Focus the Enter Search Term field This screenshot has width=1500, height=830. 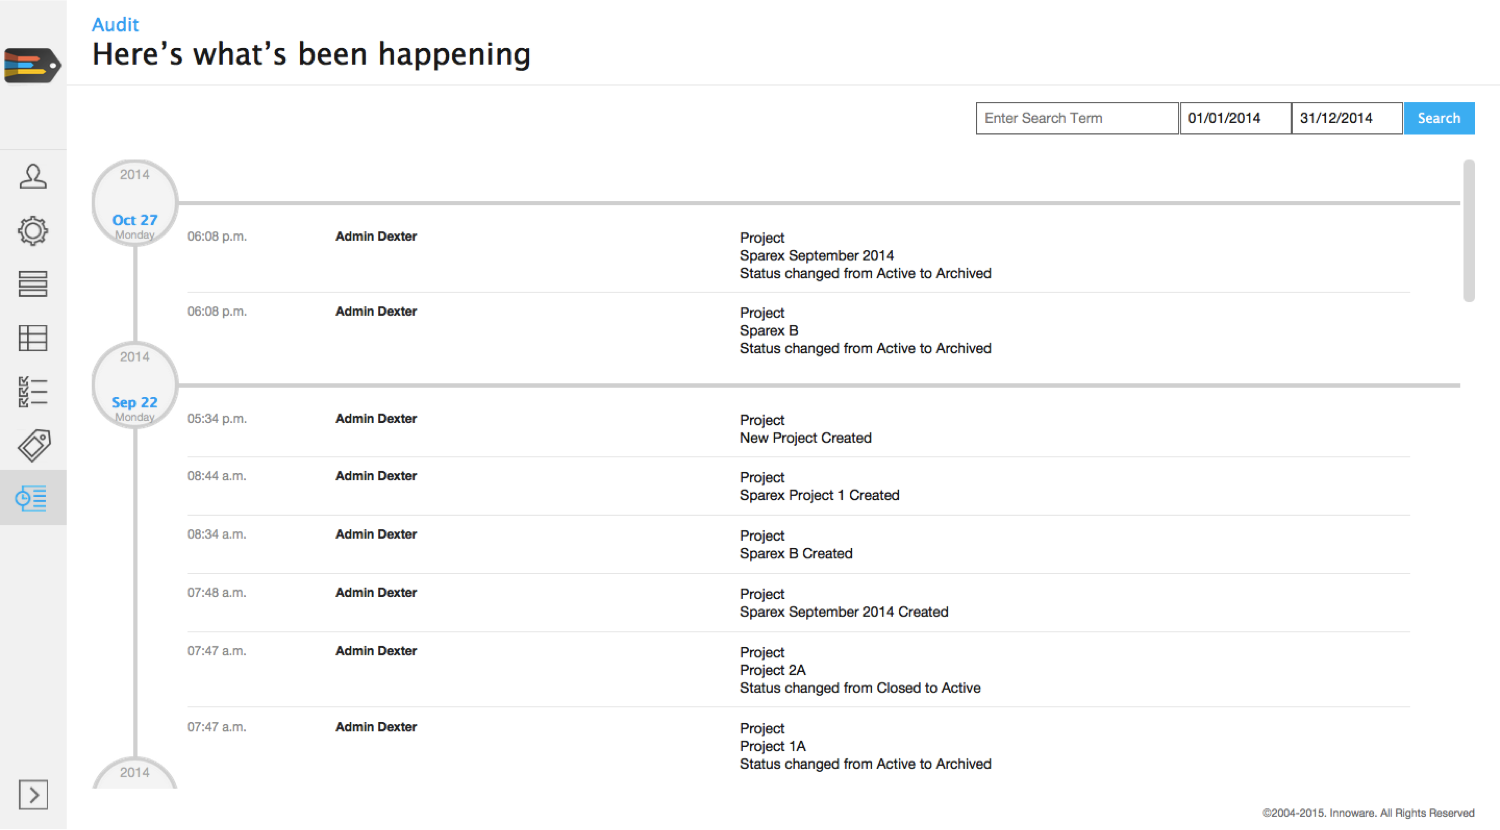click(1076, 118)
